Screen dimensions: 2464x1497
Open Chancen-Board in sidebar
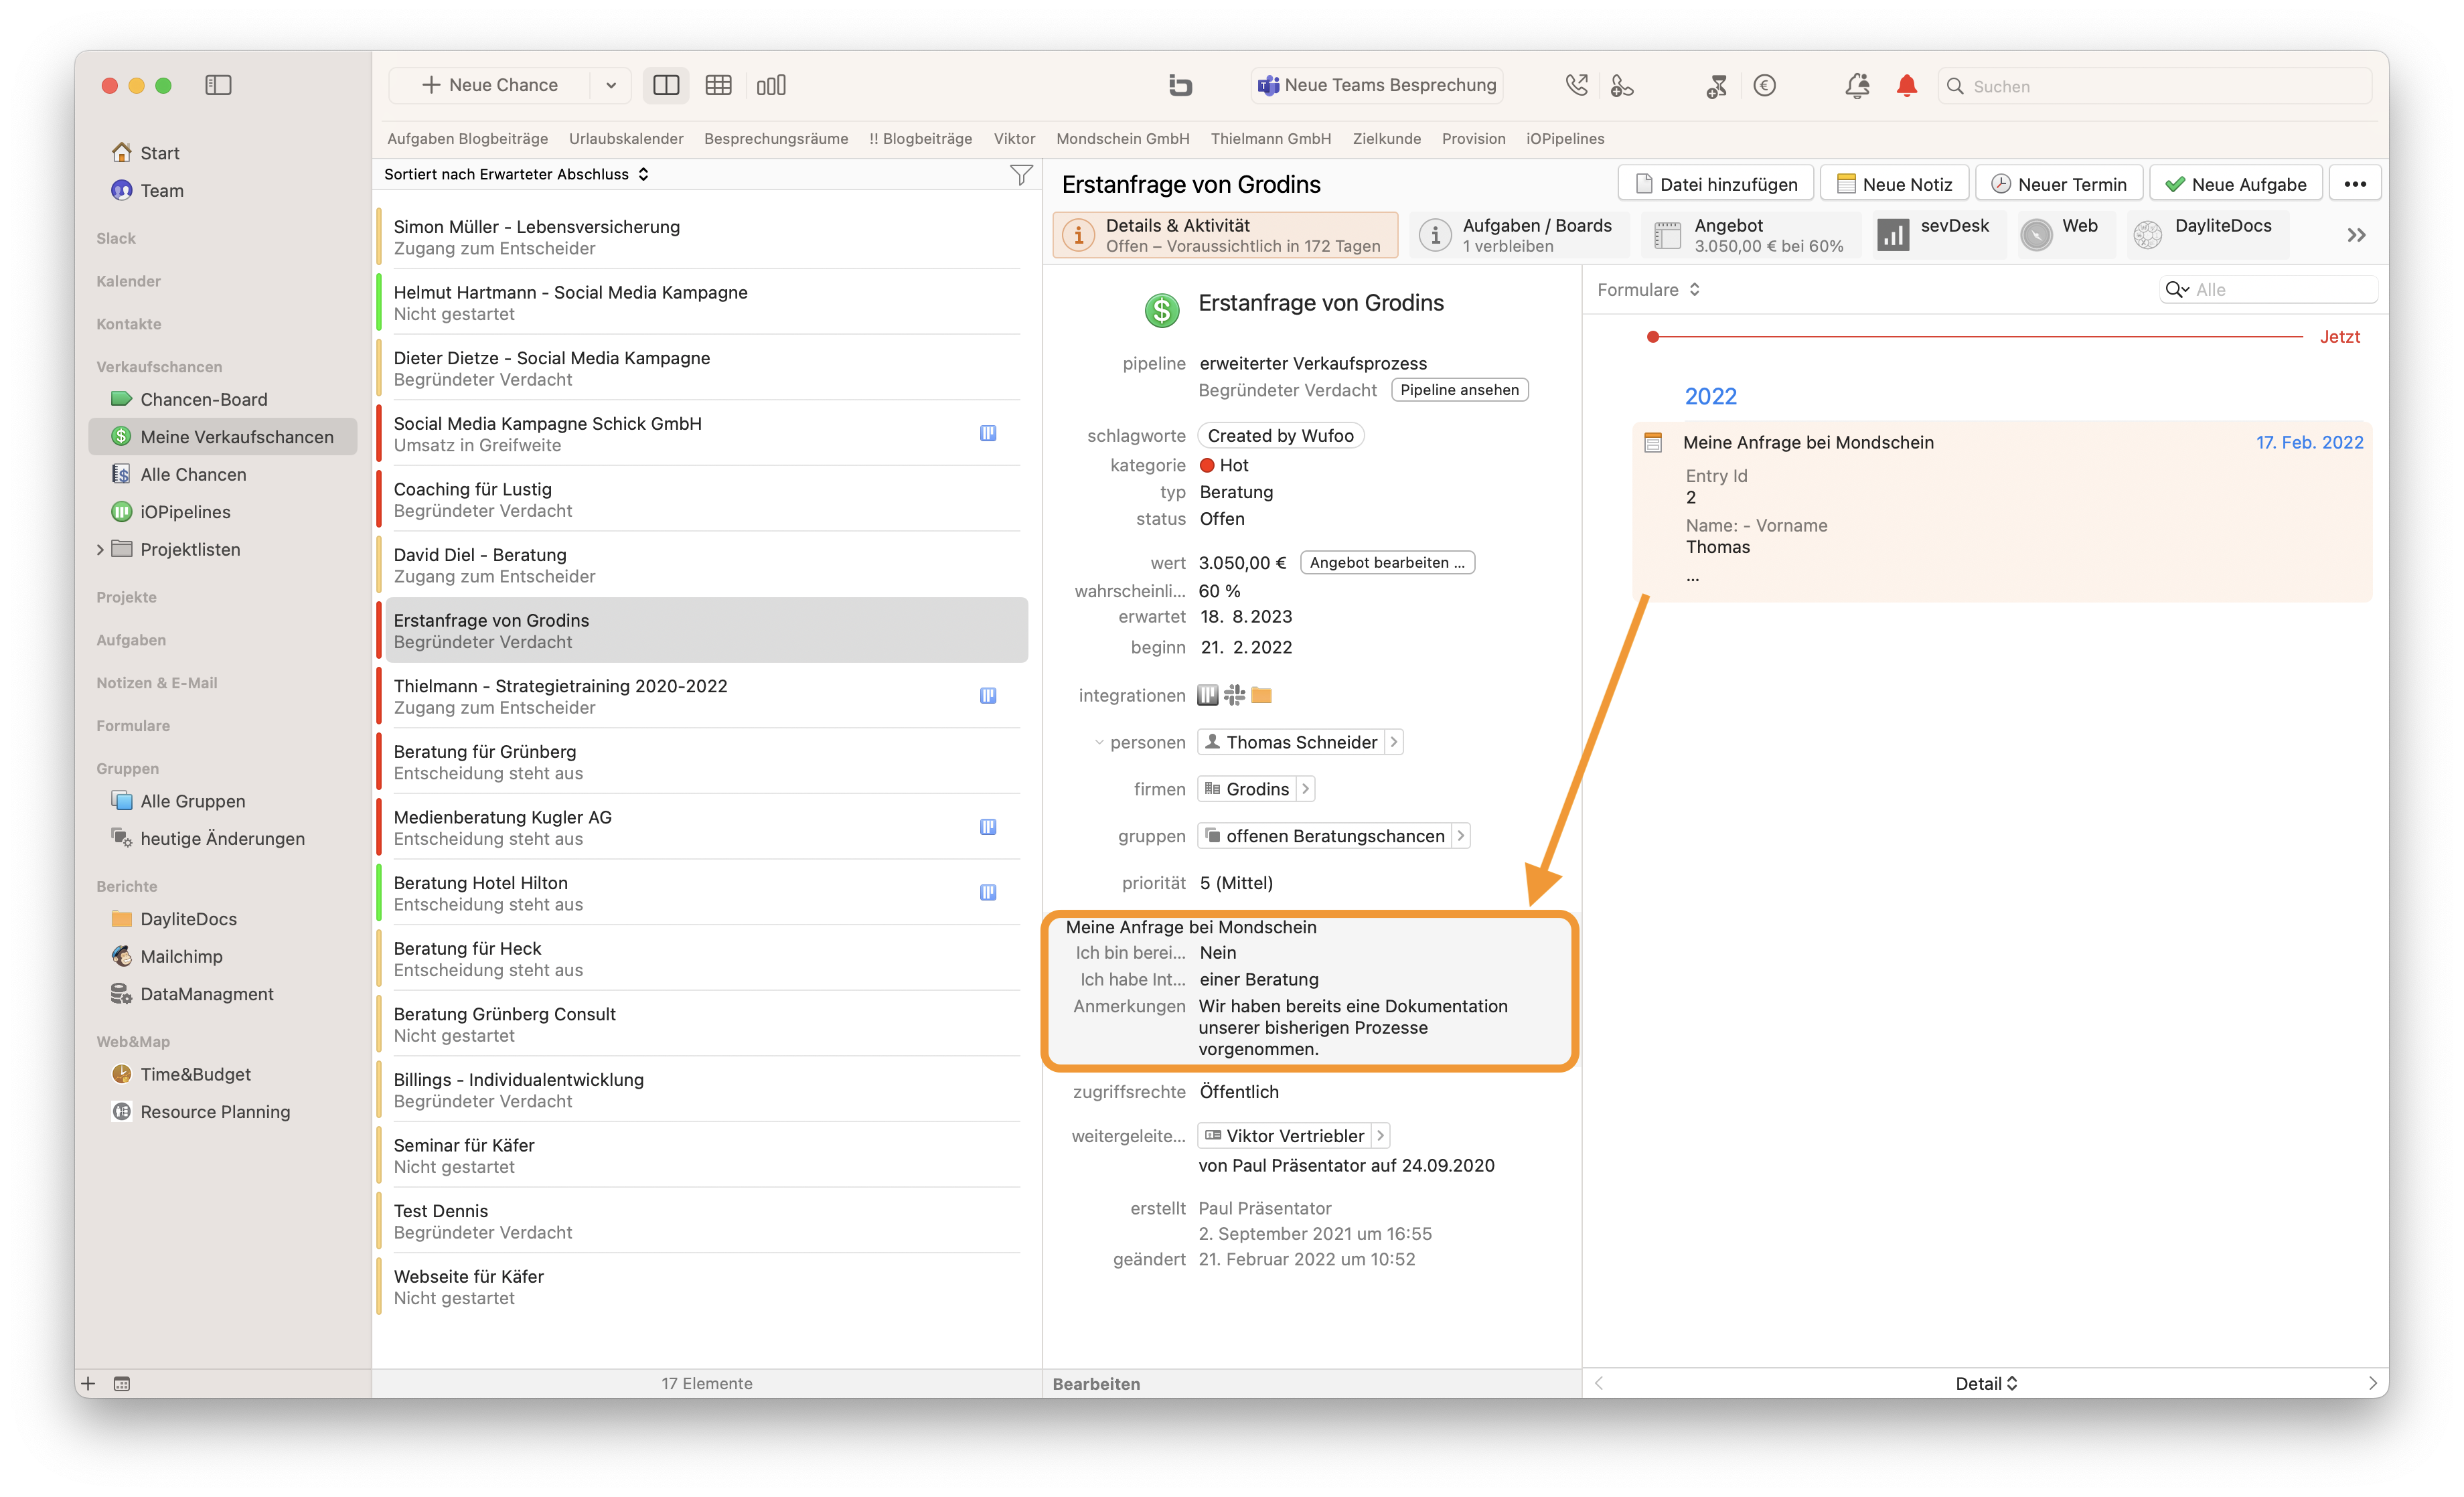pos(204,399)
